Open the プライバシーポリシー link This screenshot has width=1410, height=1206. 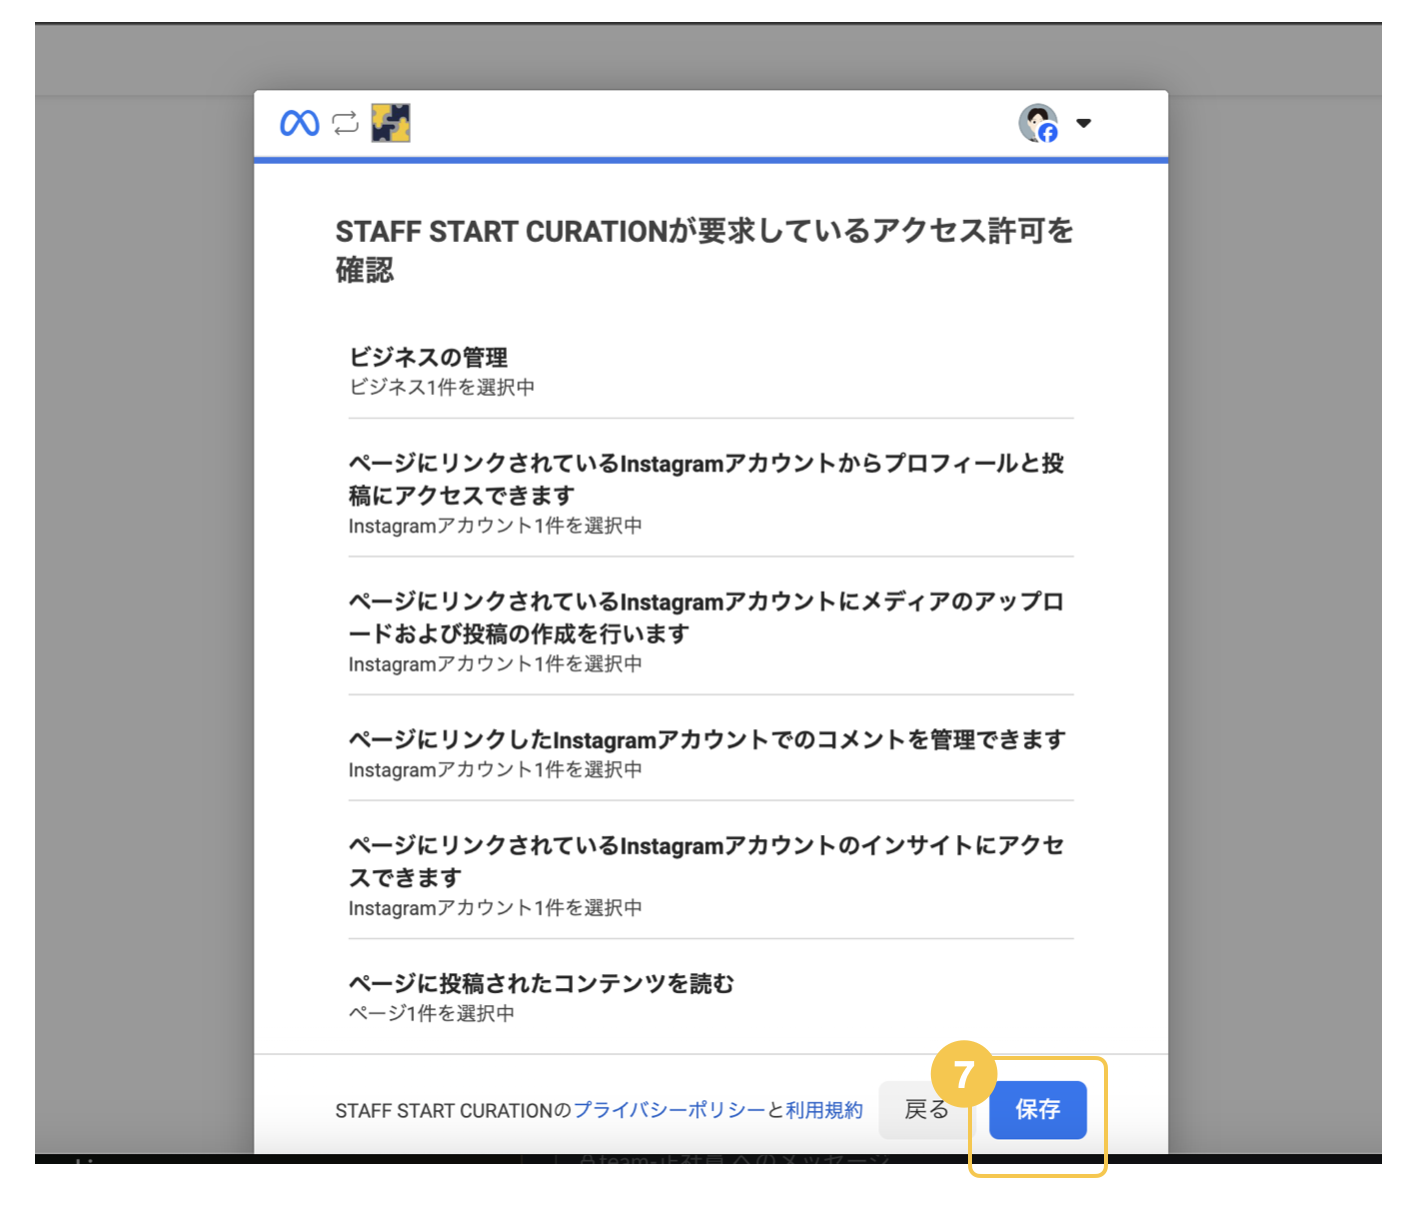[x=669, y=1110]
